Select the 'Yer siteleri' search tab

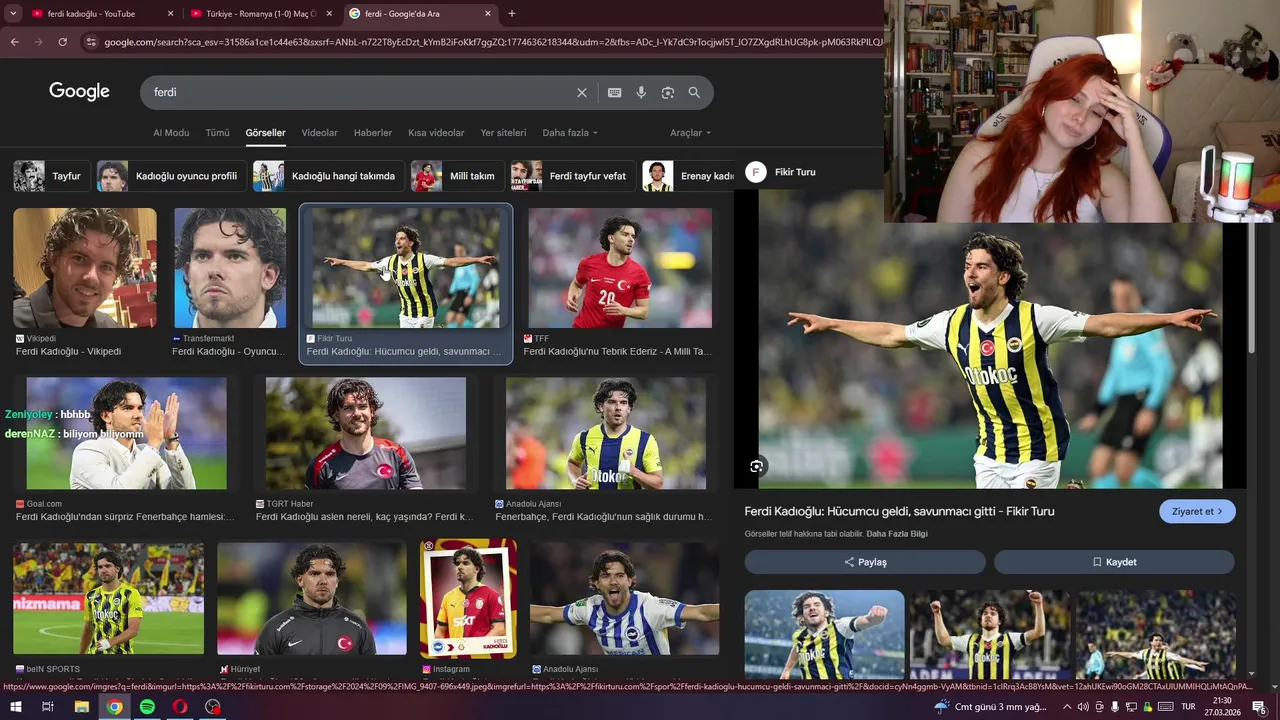[x=503, y=133]
